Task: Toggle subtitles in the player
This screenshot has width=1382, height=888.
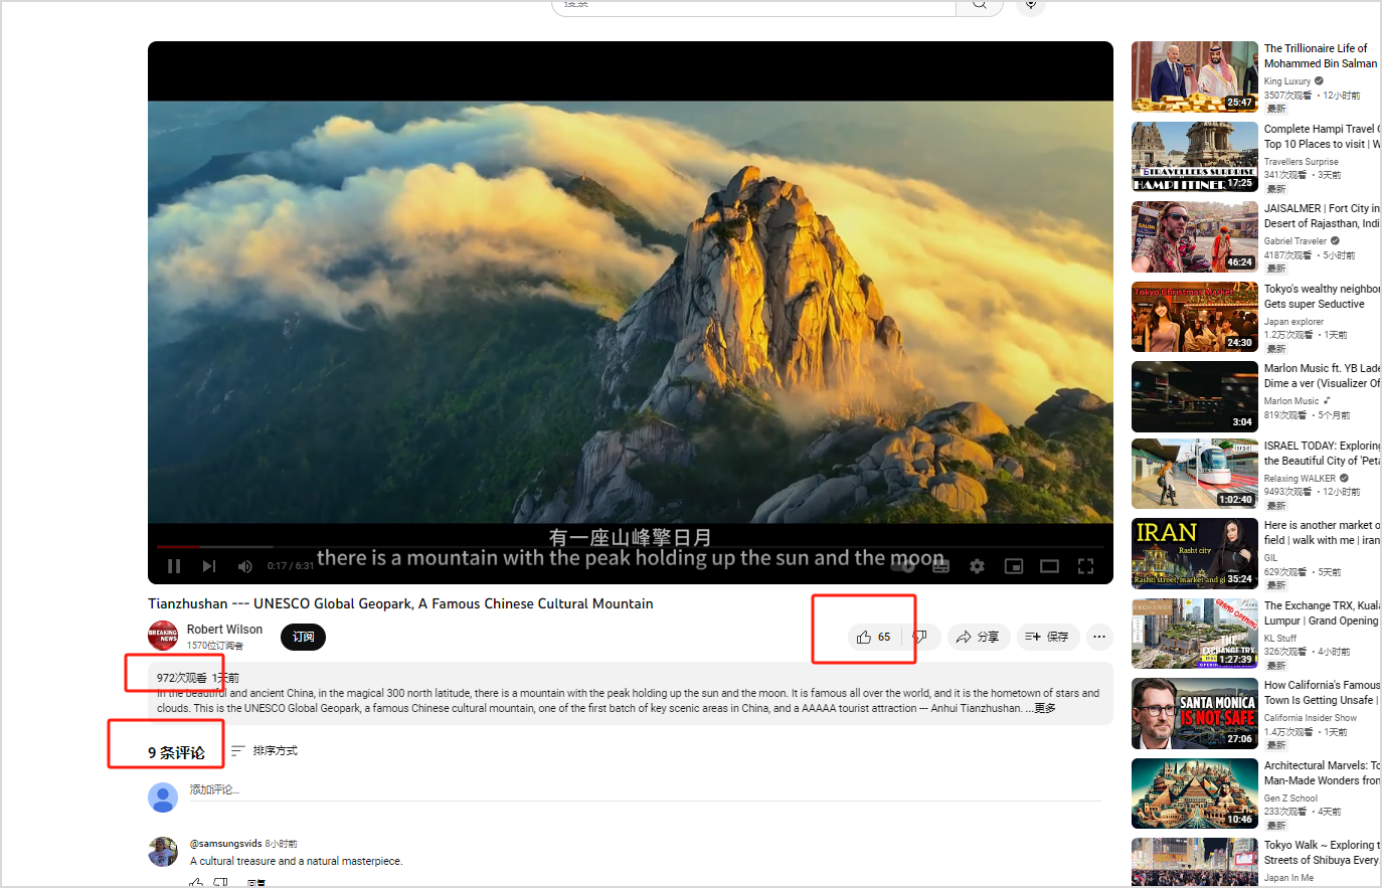Action: click(x=941, y=566)
